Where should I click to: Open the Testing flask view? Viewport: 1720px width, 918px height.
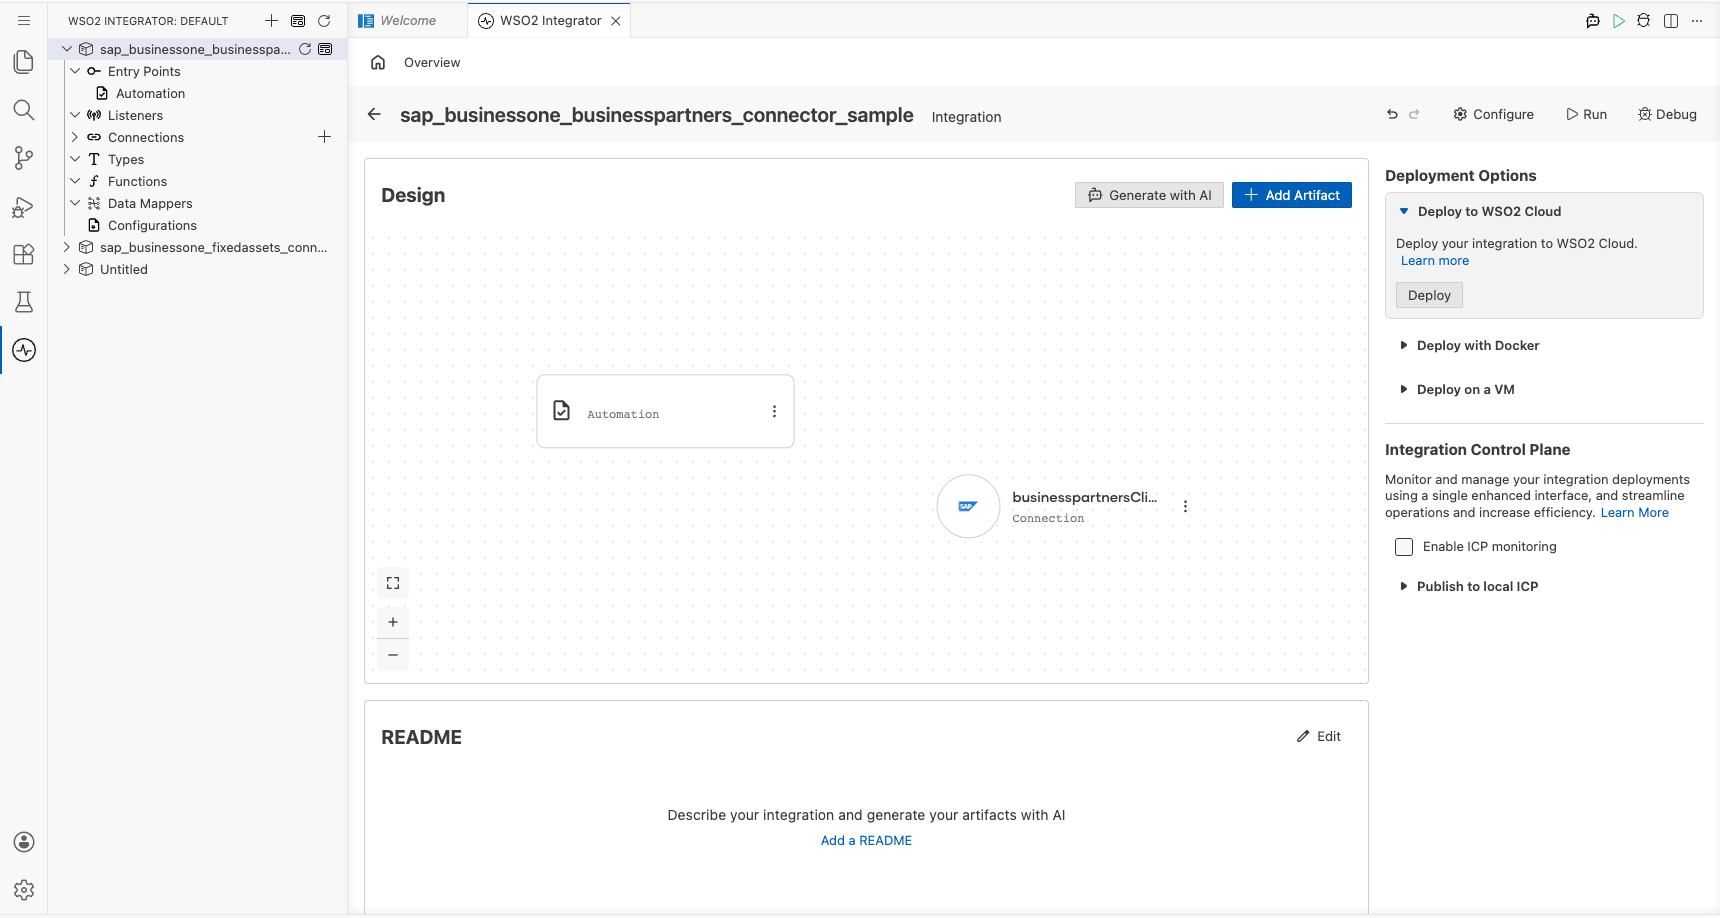pyautogui.click(x=24, y=302)
